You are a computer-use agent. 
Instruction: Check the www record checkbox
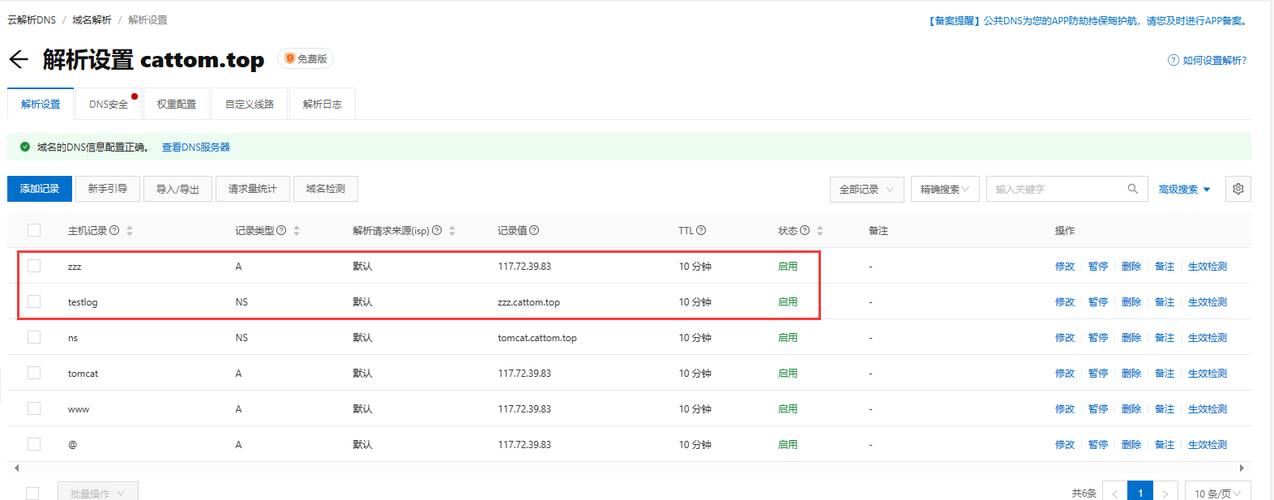34,408
